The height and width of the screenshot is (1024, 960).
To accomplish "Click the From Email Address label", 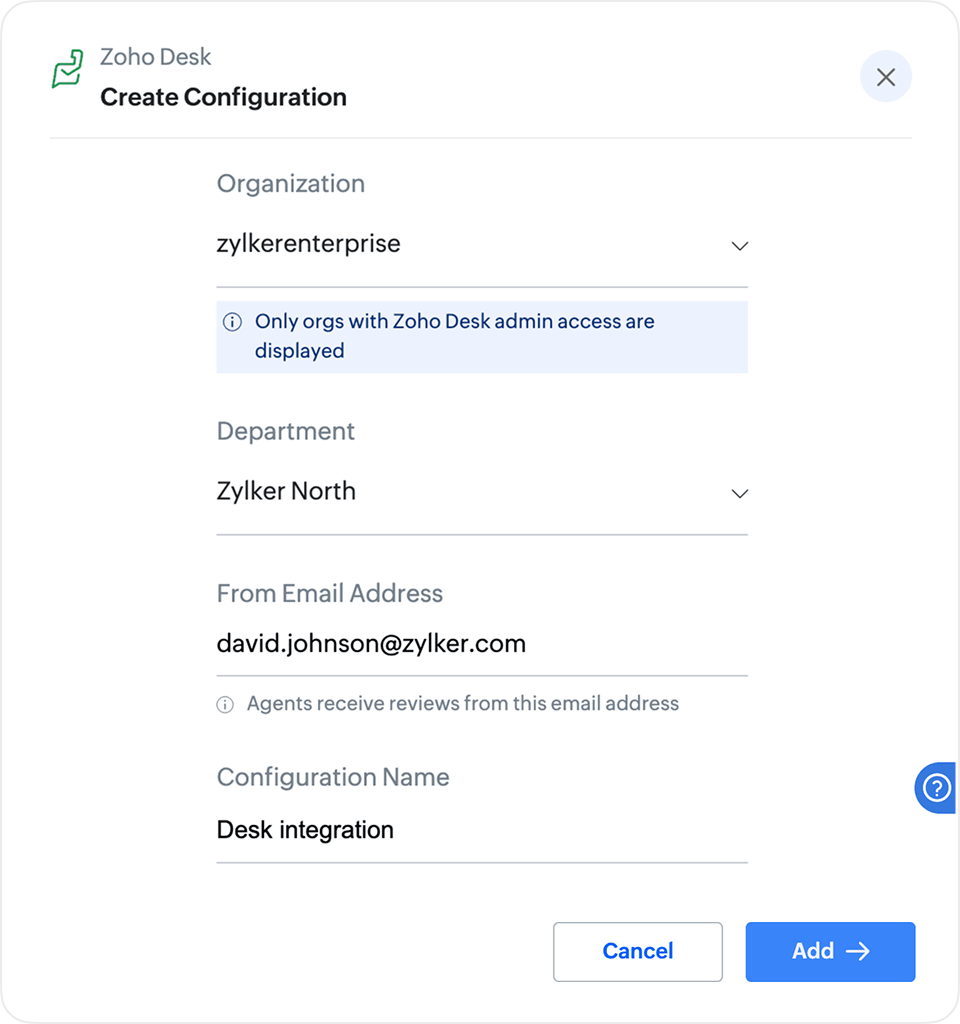I will coord(330,593).
